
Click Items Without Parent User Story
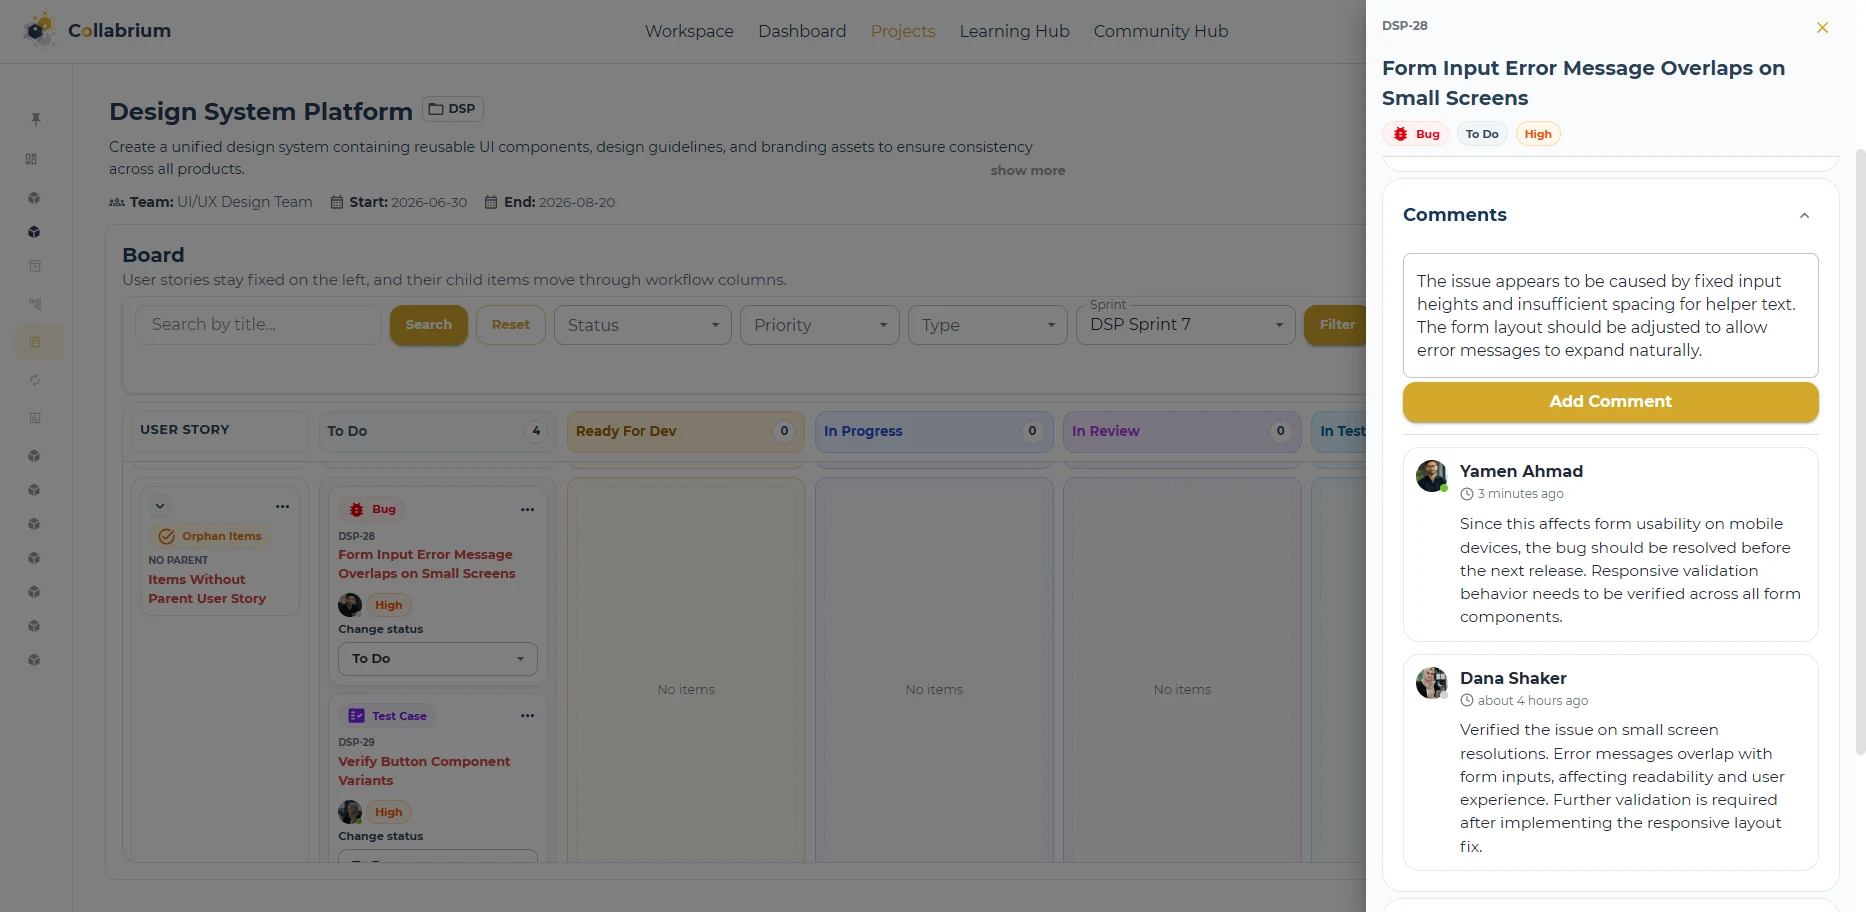click(207, 589)
